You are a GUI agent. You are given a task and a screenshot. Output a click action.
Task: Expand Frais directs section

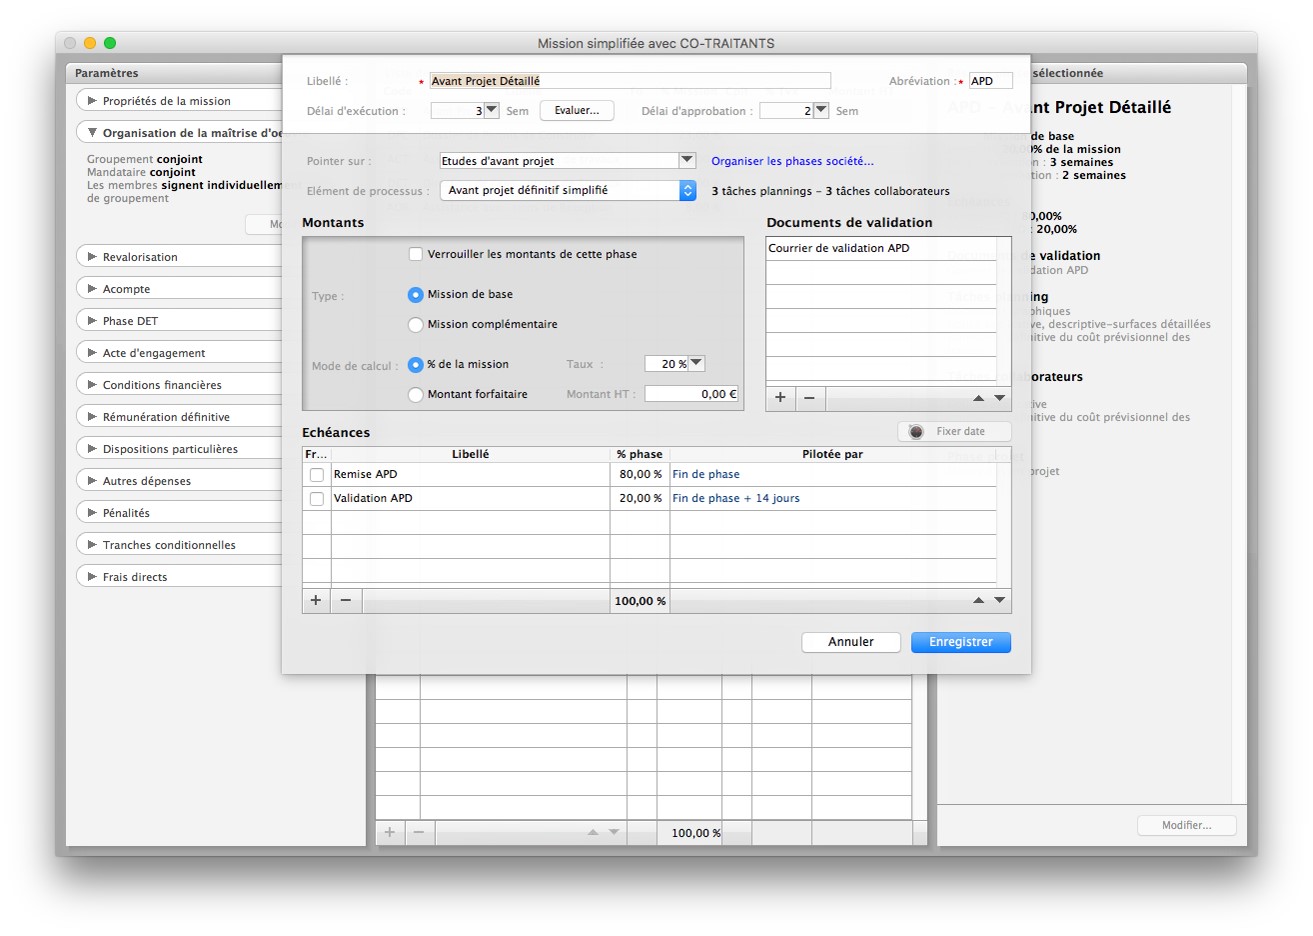92,577
